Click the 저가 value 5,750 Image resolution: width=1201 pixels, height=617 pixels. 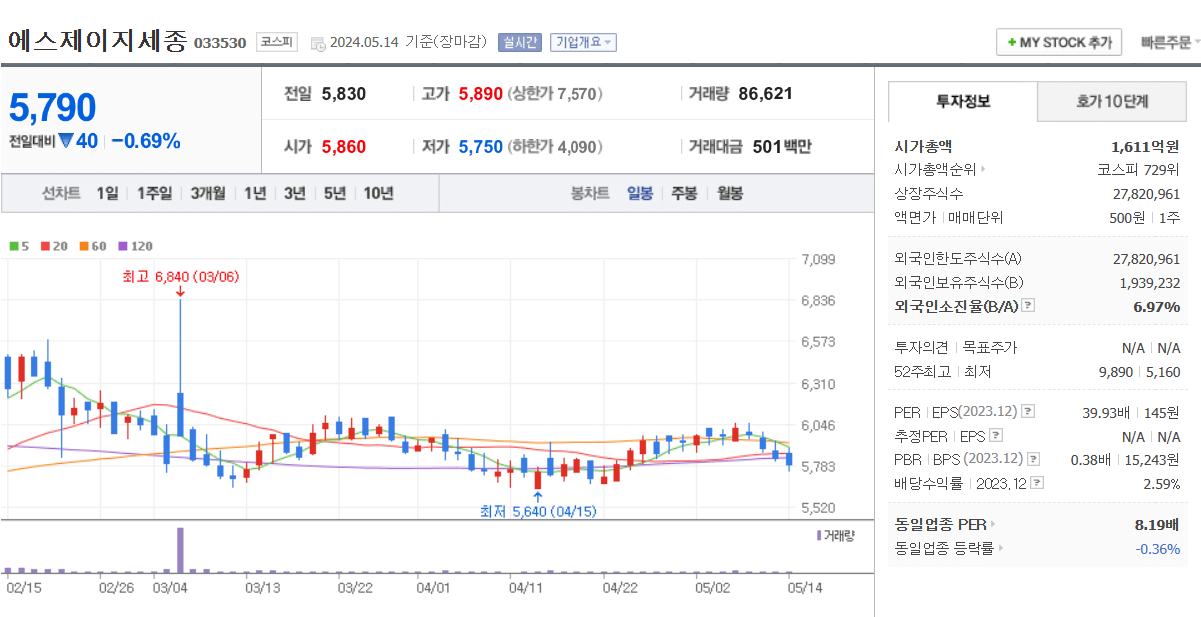pos(481,147)
